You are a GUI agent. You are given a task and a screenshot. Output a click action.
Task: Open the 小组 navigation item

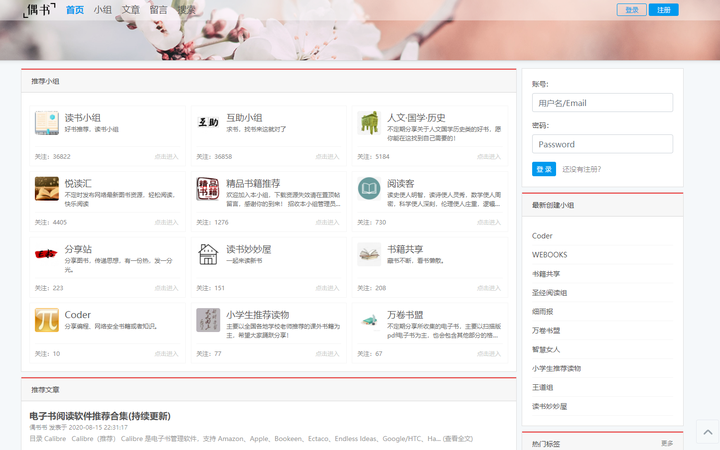click(102, 10)
